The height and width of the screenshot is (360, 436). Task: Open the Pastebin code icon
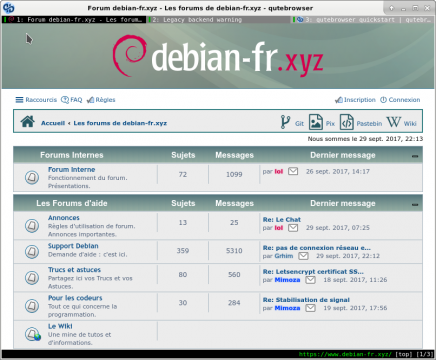[x=347, y=122]
